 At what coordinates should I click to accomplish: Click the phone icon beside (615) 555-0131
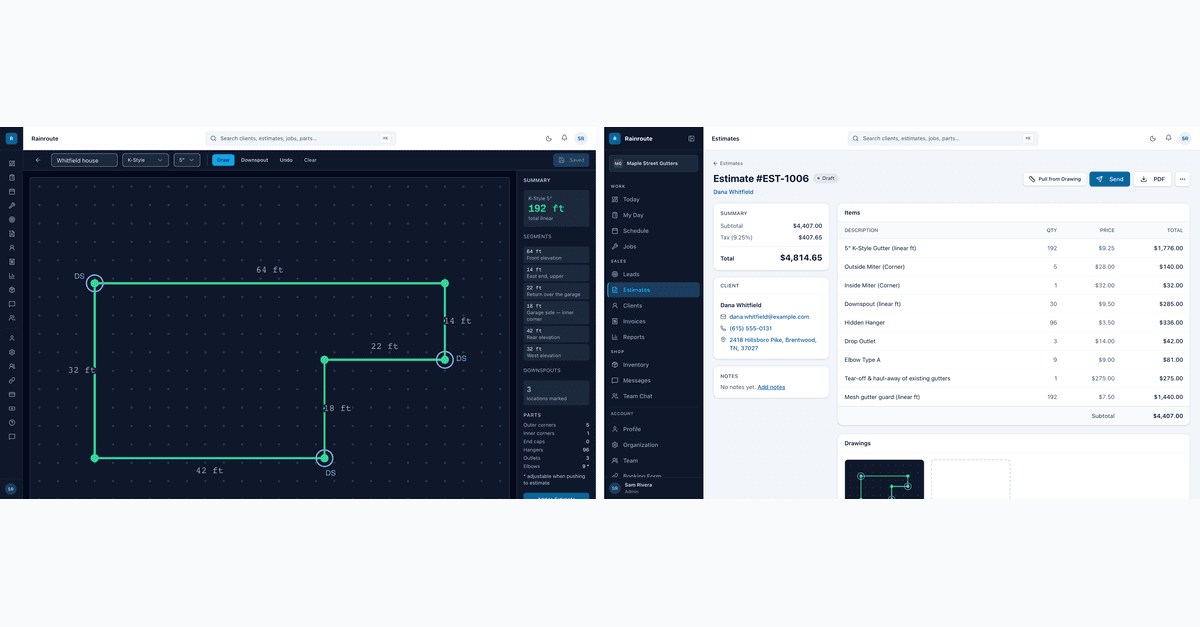(723, 328)
